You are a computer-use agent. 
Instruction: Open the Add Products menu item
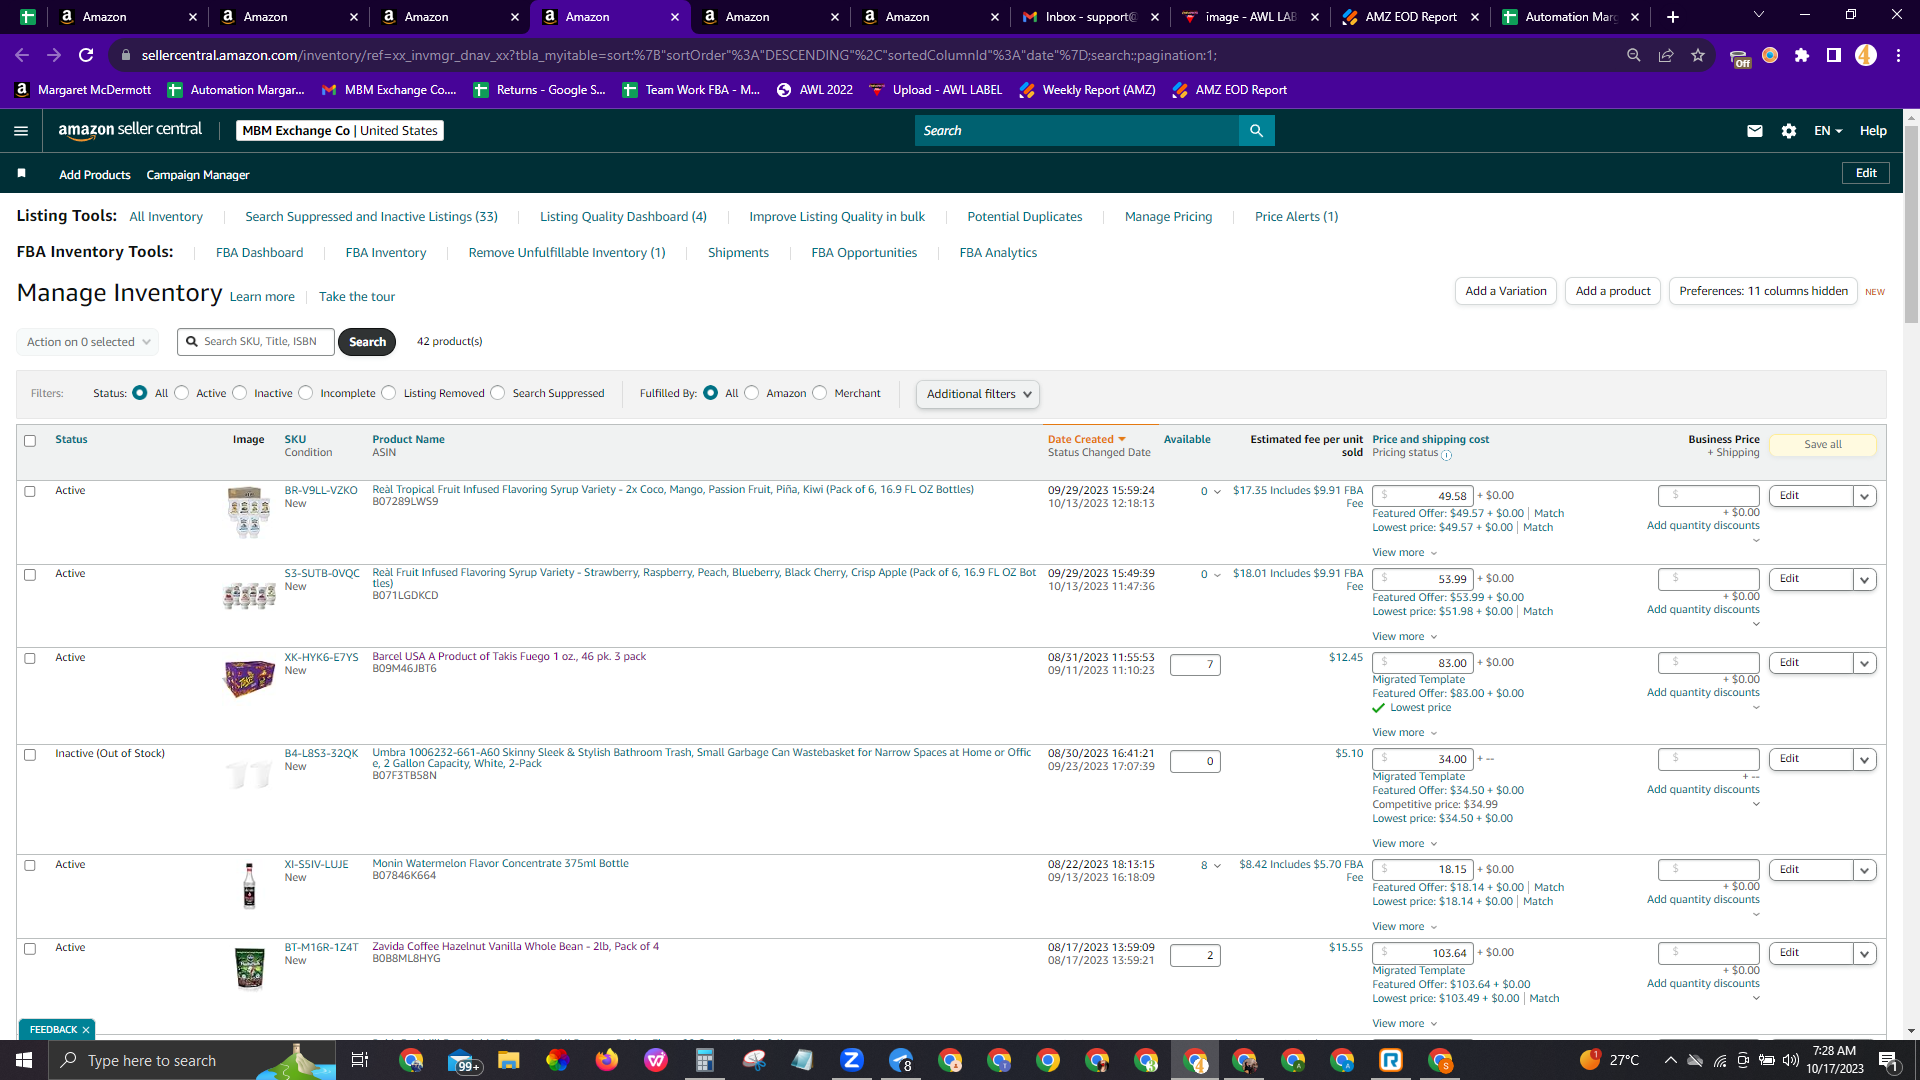95,175
